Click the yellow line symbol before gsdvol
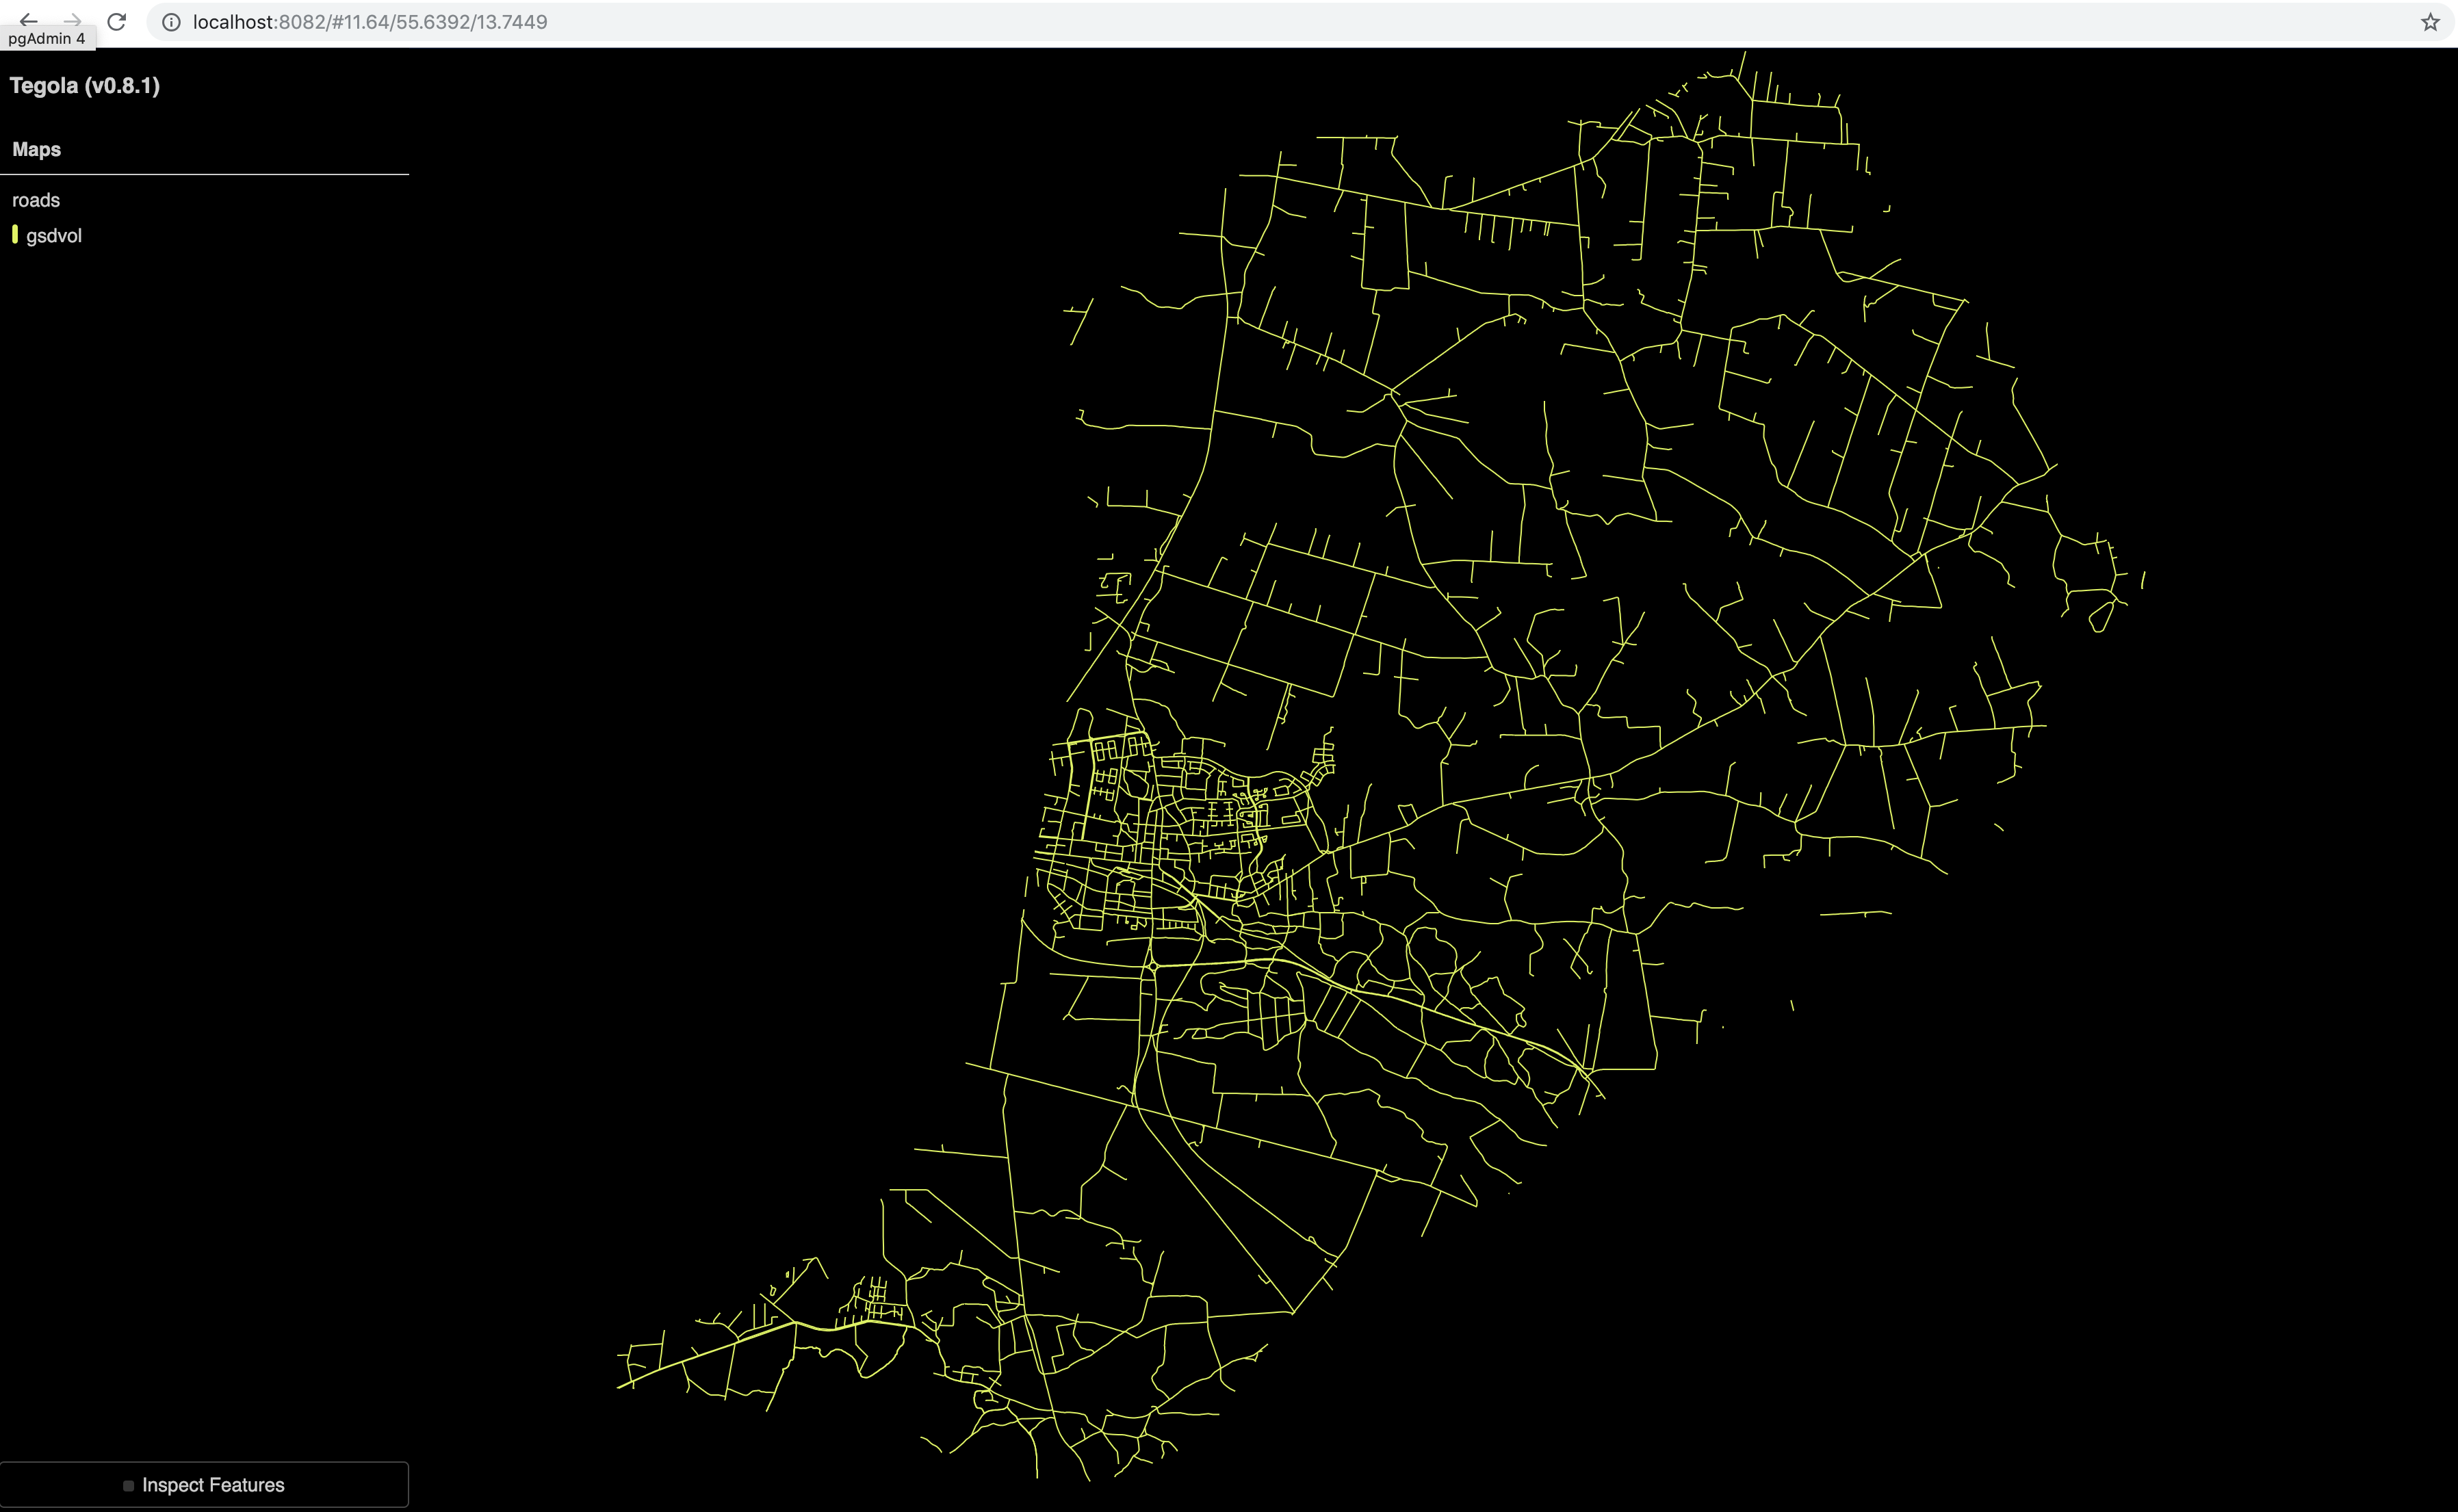 (15, 235)
